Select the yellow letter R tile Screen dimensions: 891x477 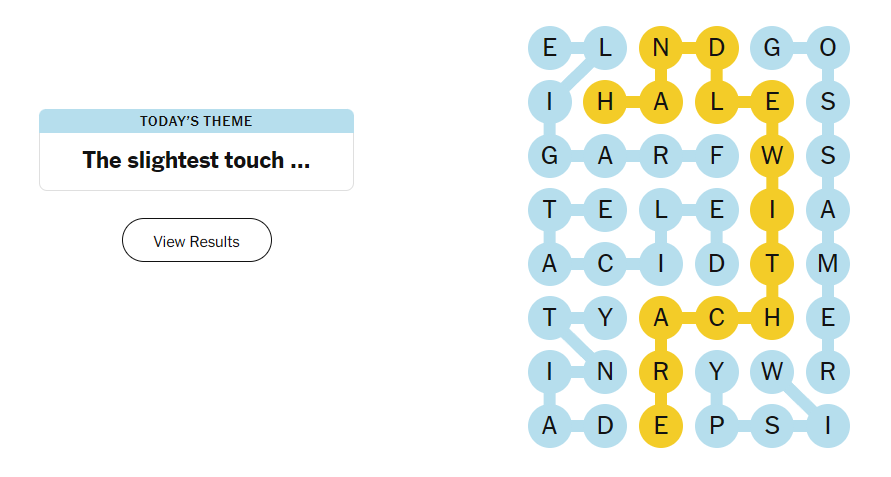pyautogui.click(x=661, y=372)
